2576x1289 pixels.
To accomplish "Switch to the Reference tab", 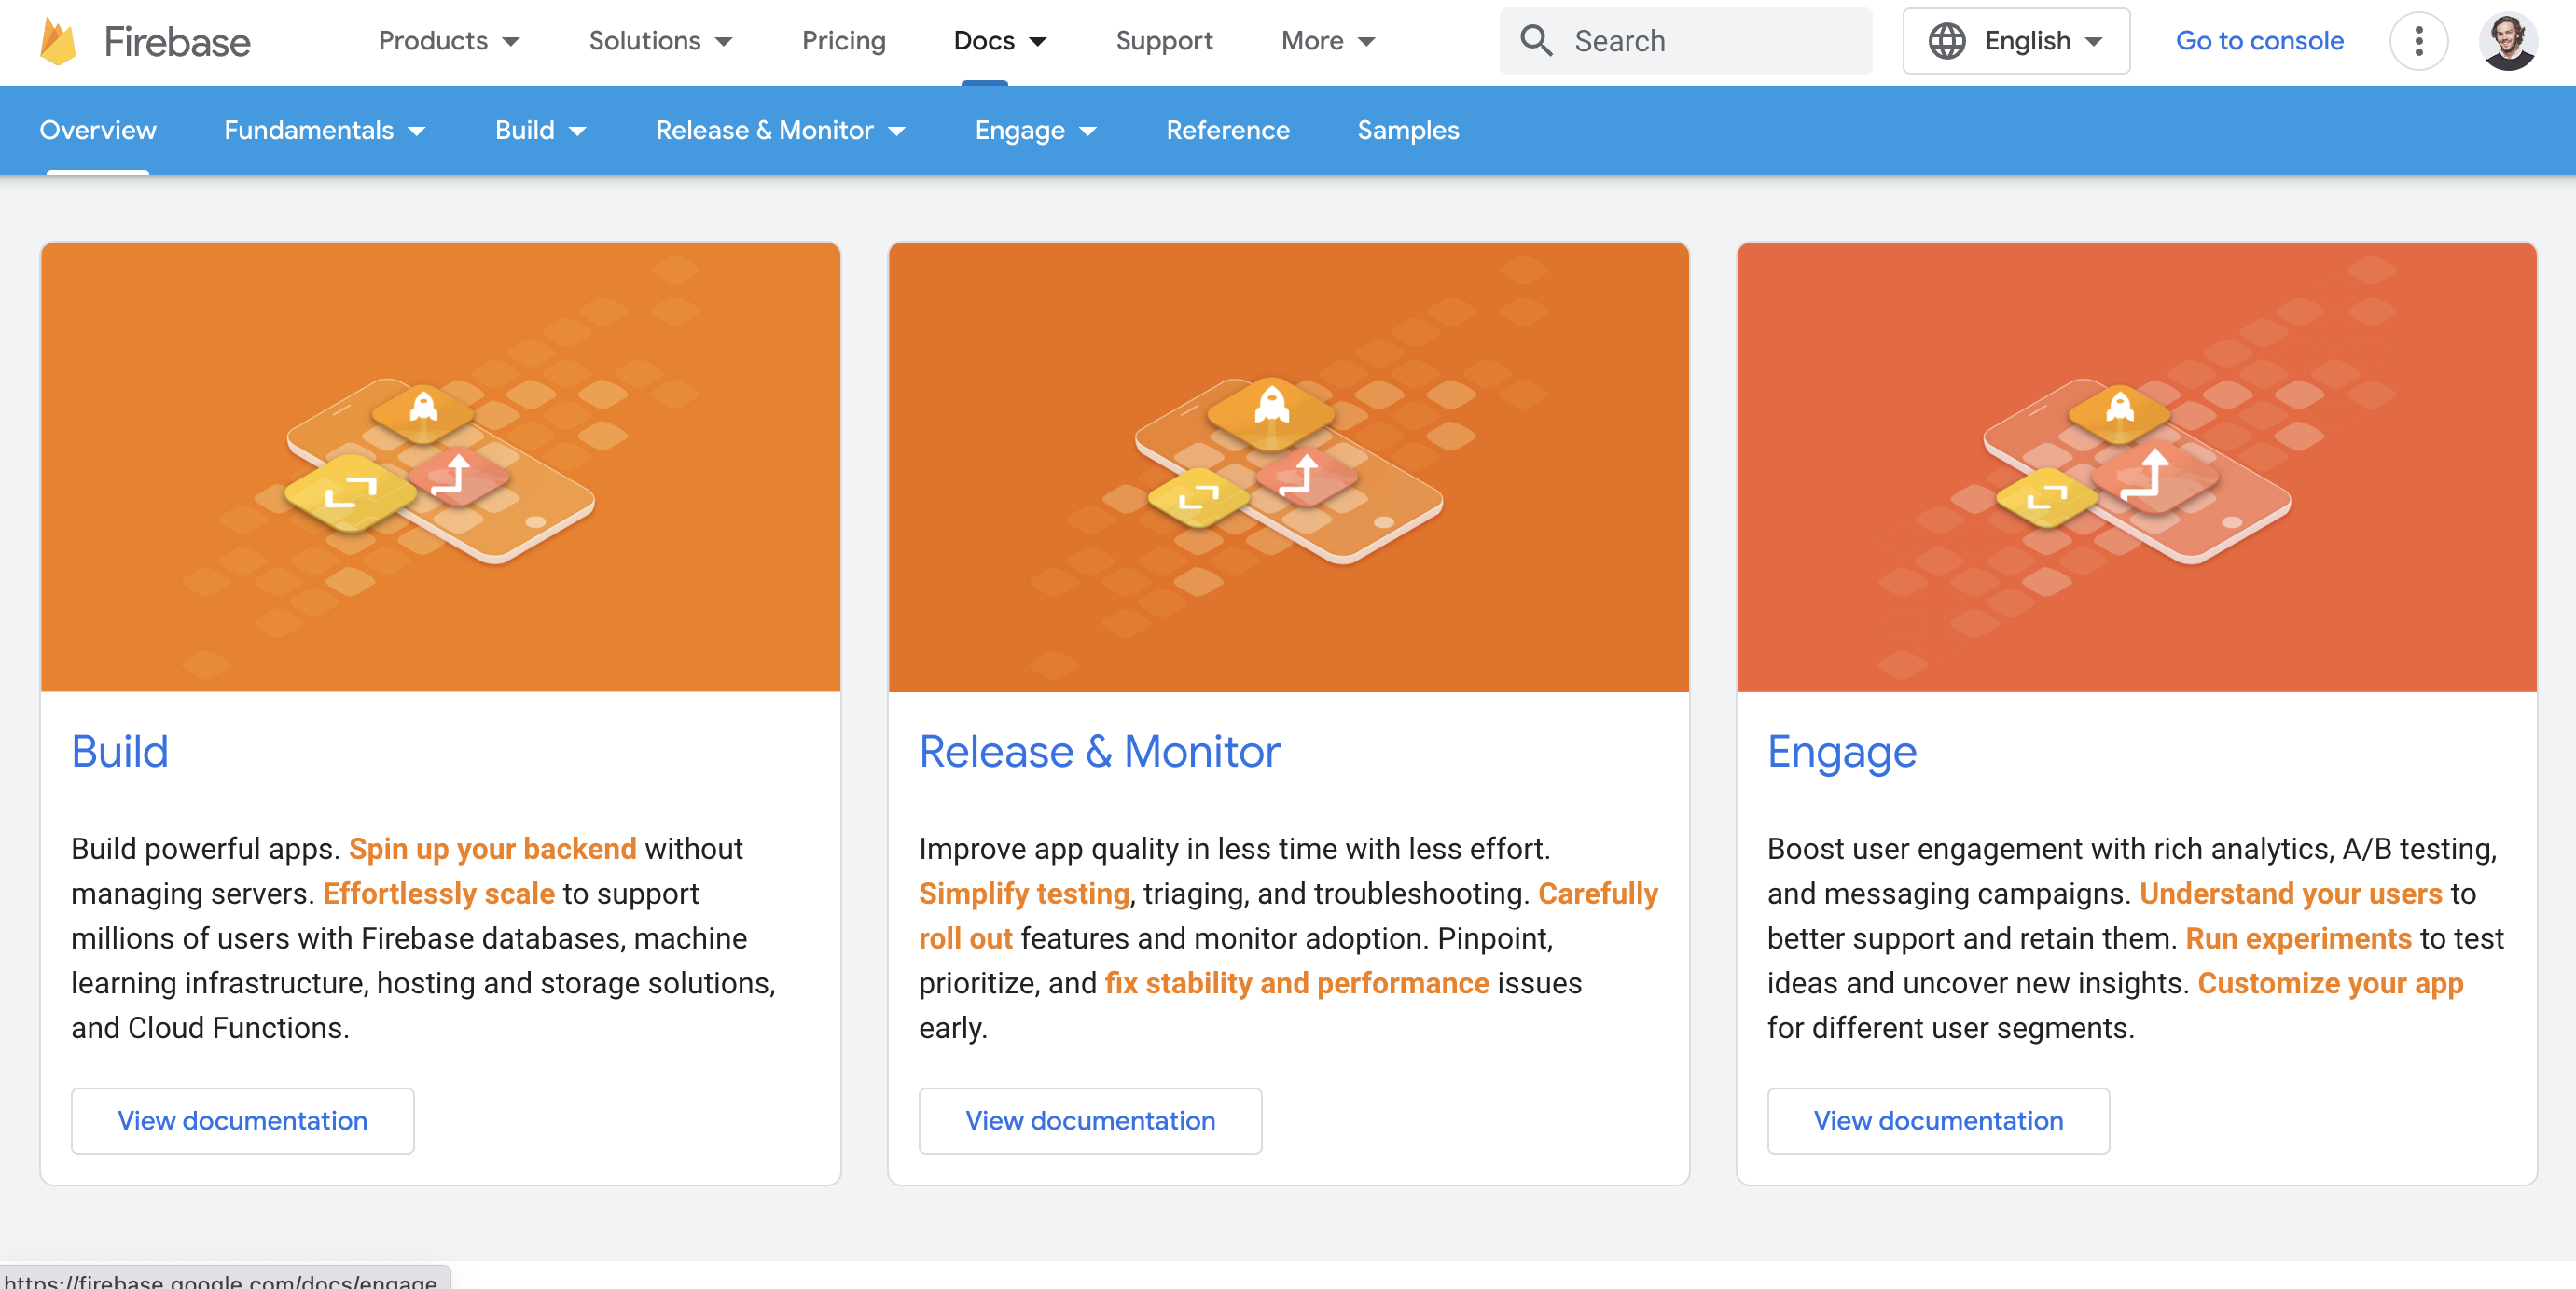I will pos(1228,130).
